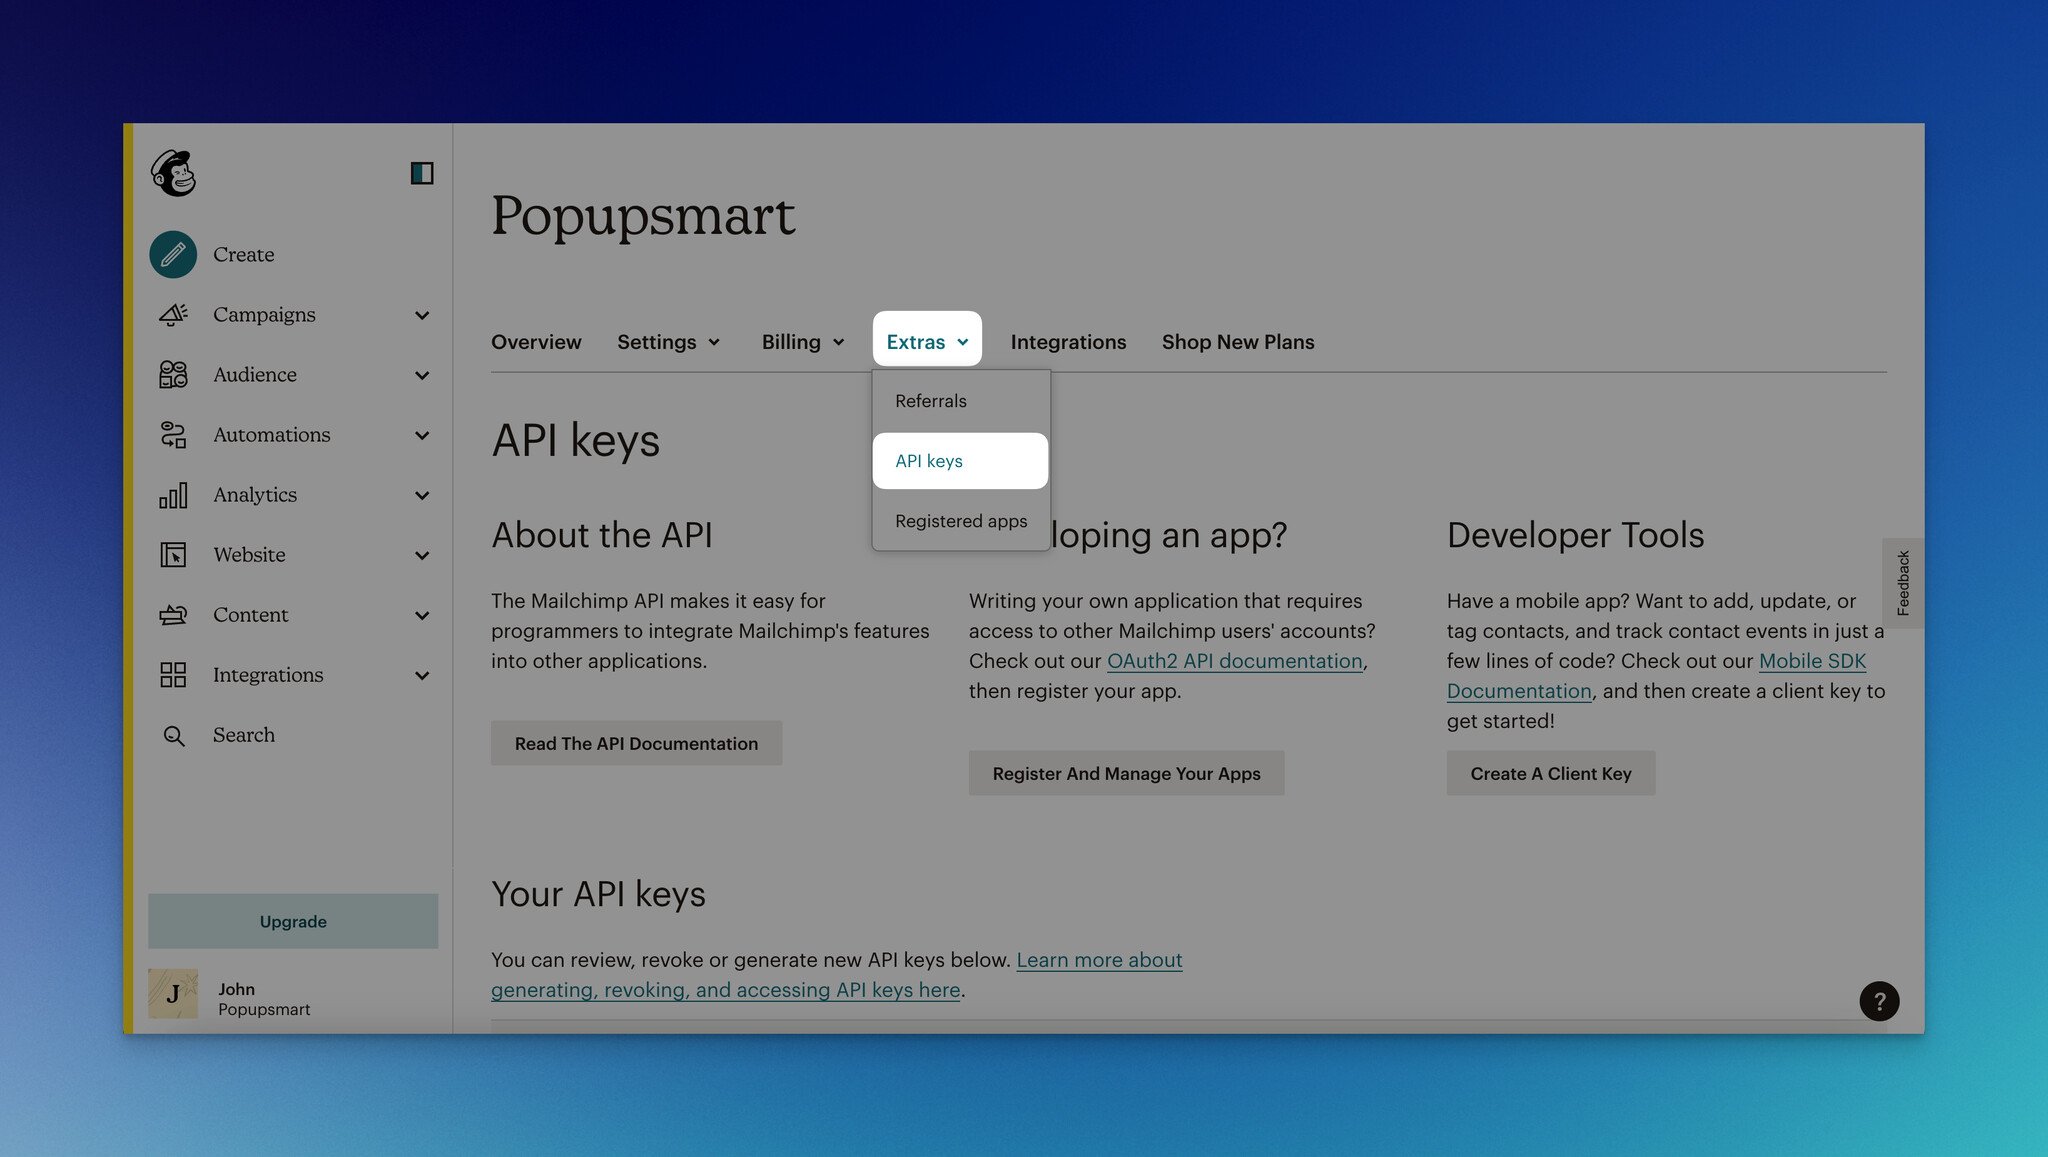Select the Create pencil icon

[172, 253]
